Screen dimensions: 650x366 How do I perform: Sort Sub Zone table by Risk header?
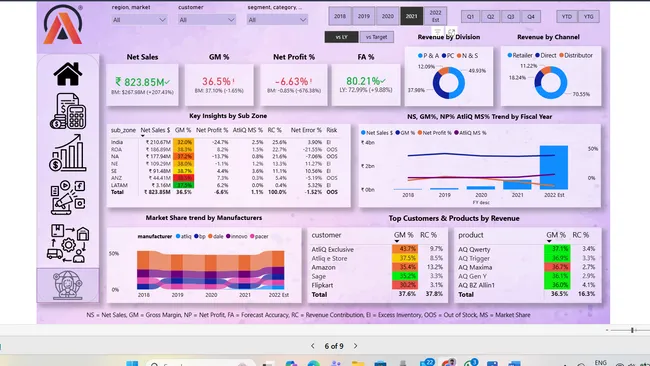coord(332,130)
